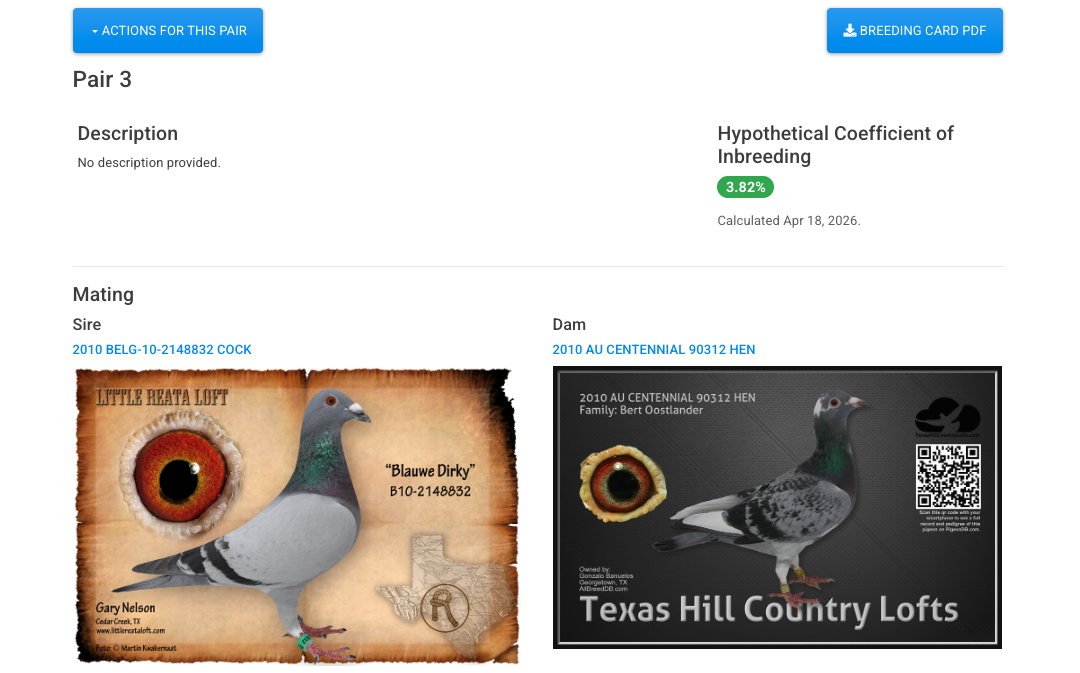Viewport: 1080px width, 673px height.
Task: Click the download icon on the PDF button
Action: click(x=850, y=31)
